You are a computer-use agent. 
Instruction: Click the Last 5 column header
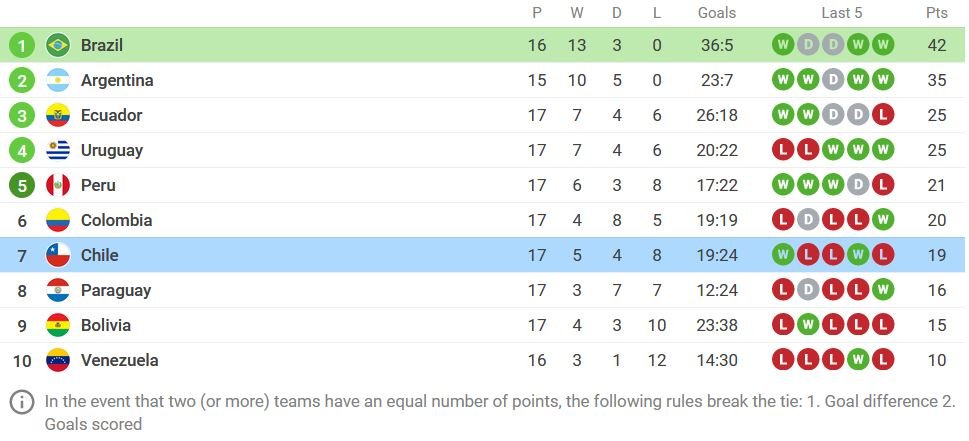tap(841, 13)
